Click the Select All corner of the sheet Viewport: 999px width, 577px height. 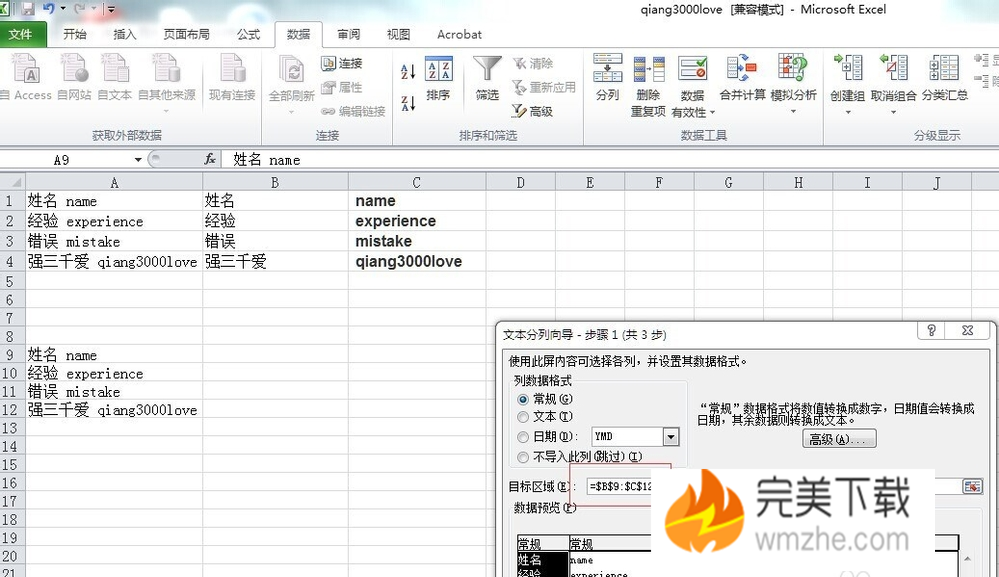click(x=13, y=182)
